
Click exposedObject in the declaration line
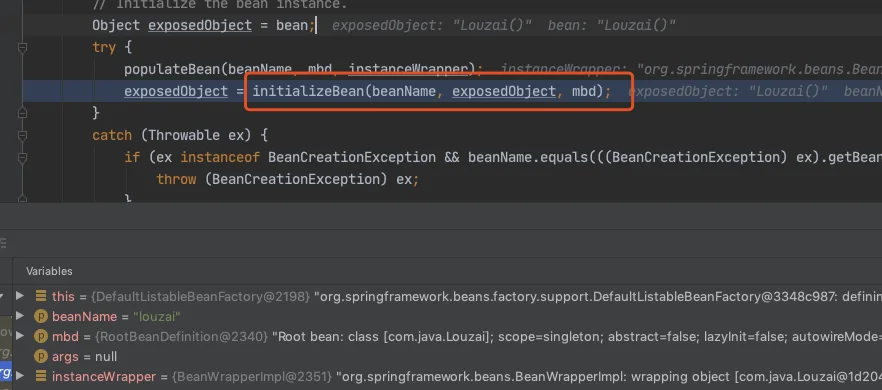coord(200,25)
